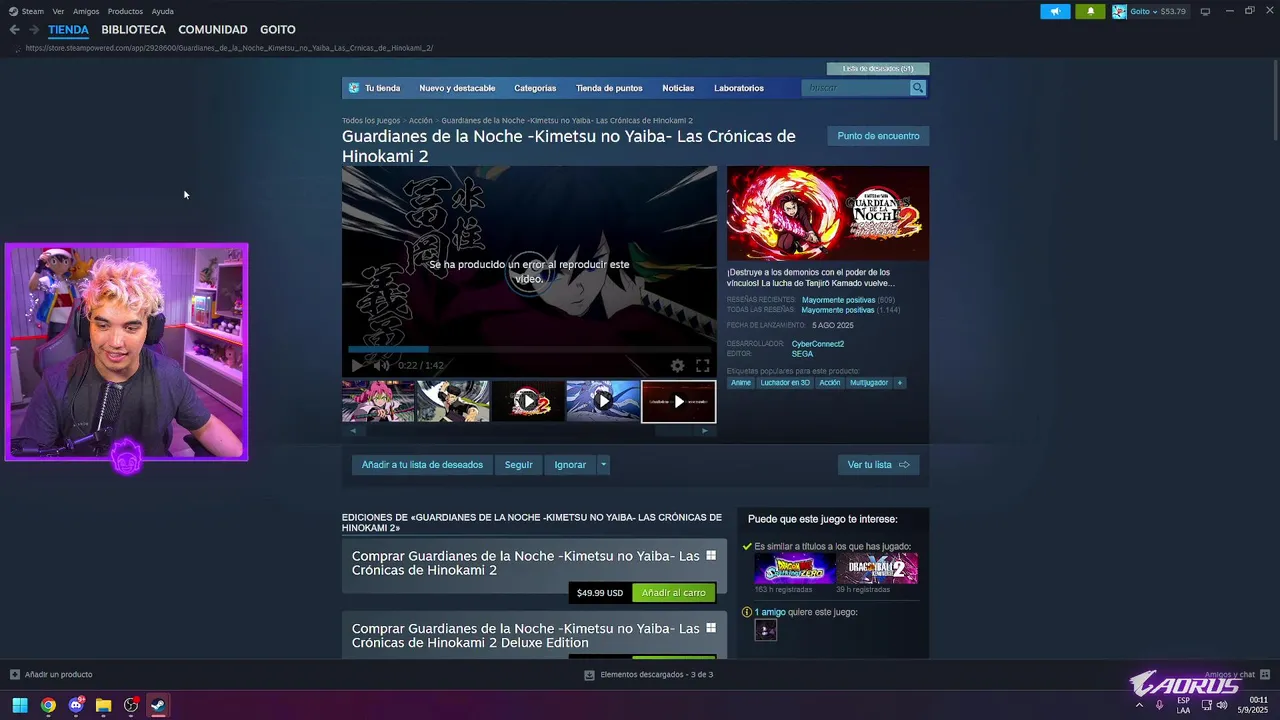Open the Categorías menu
This screenshot has width=1280, height=720.
click(x=535, y=88)
